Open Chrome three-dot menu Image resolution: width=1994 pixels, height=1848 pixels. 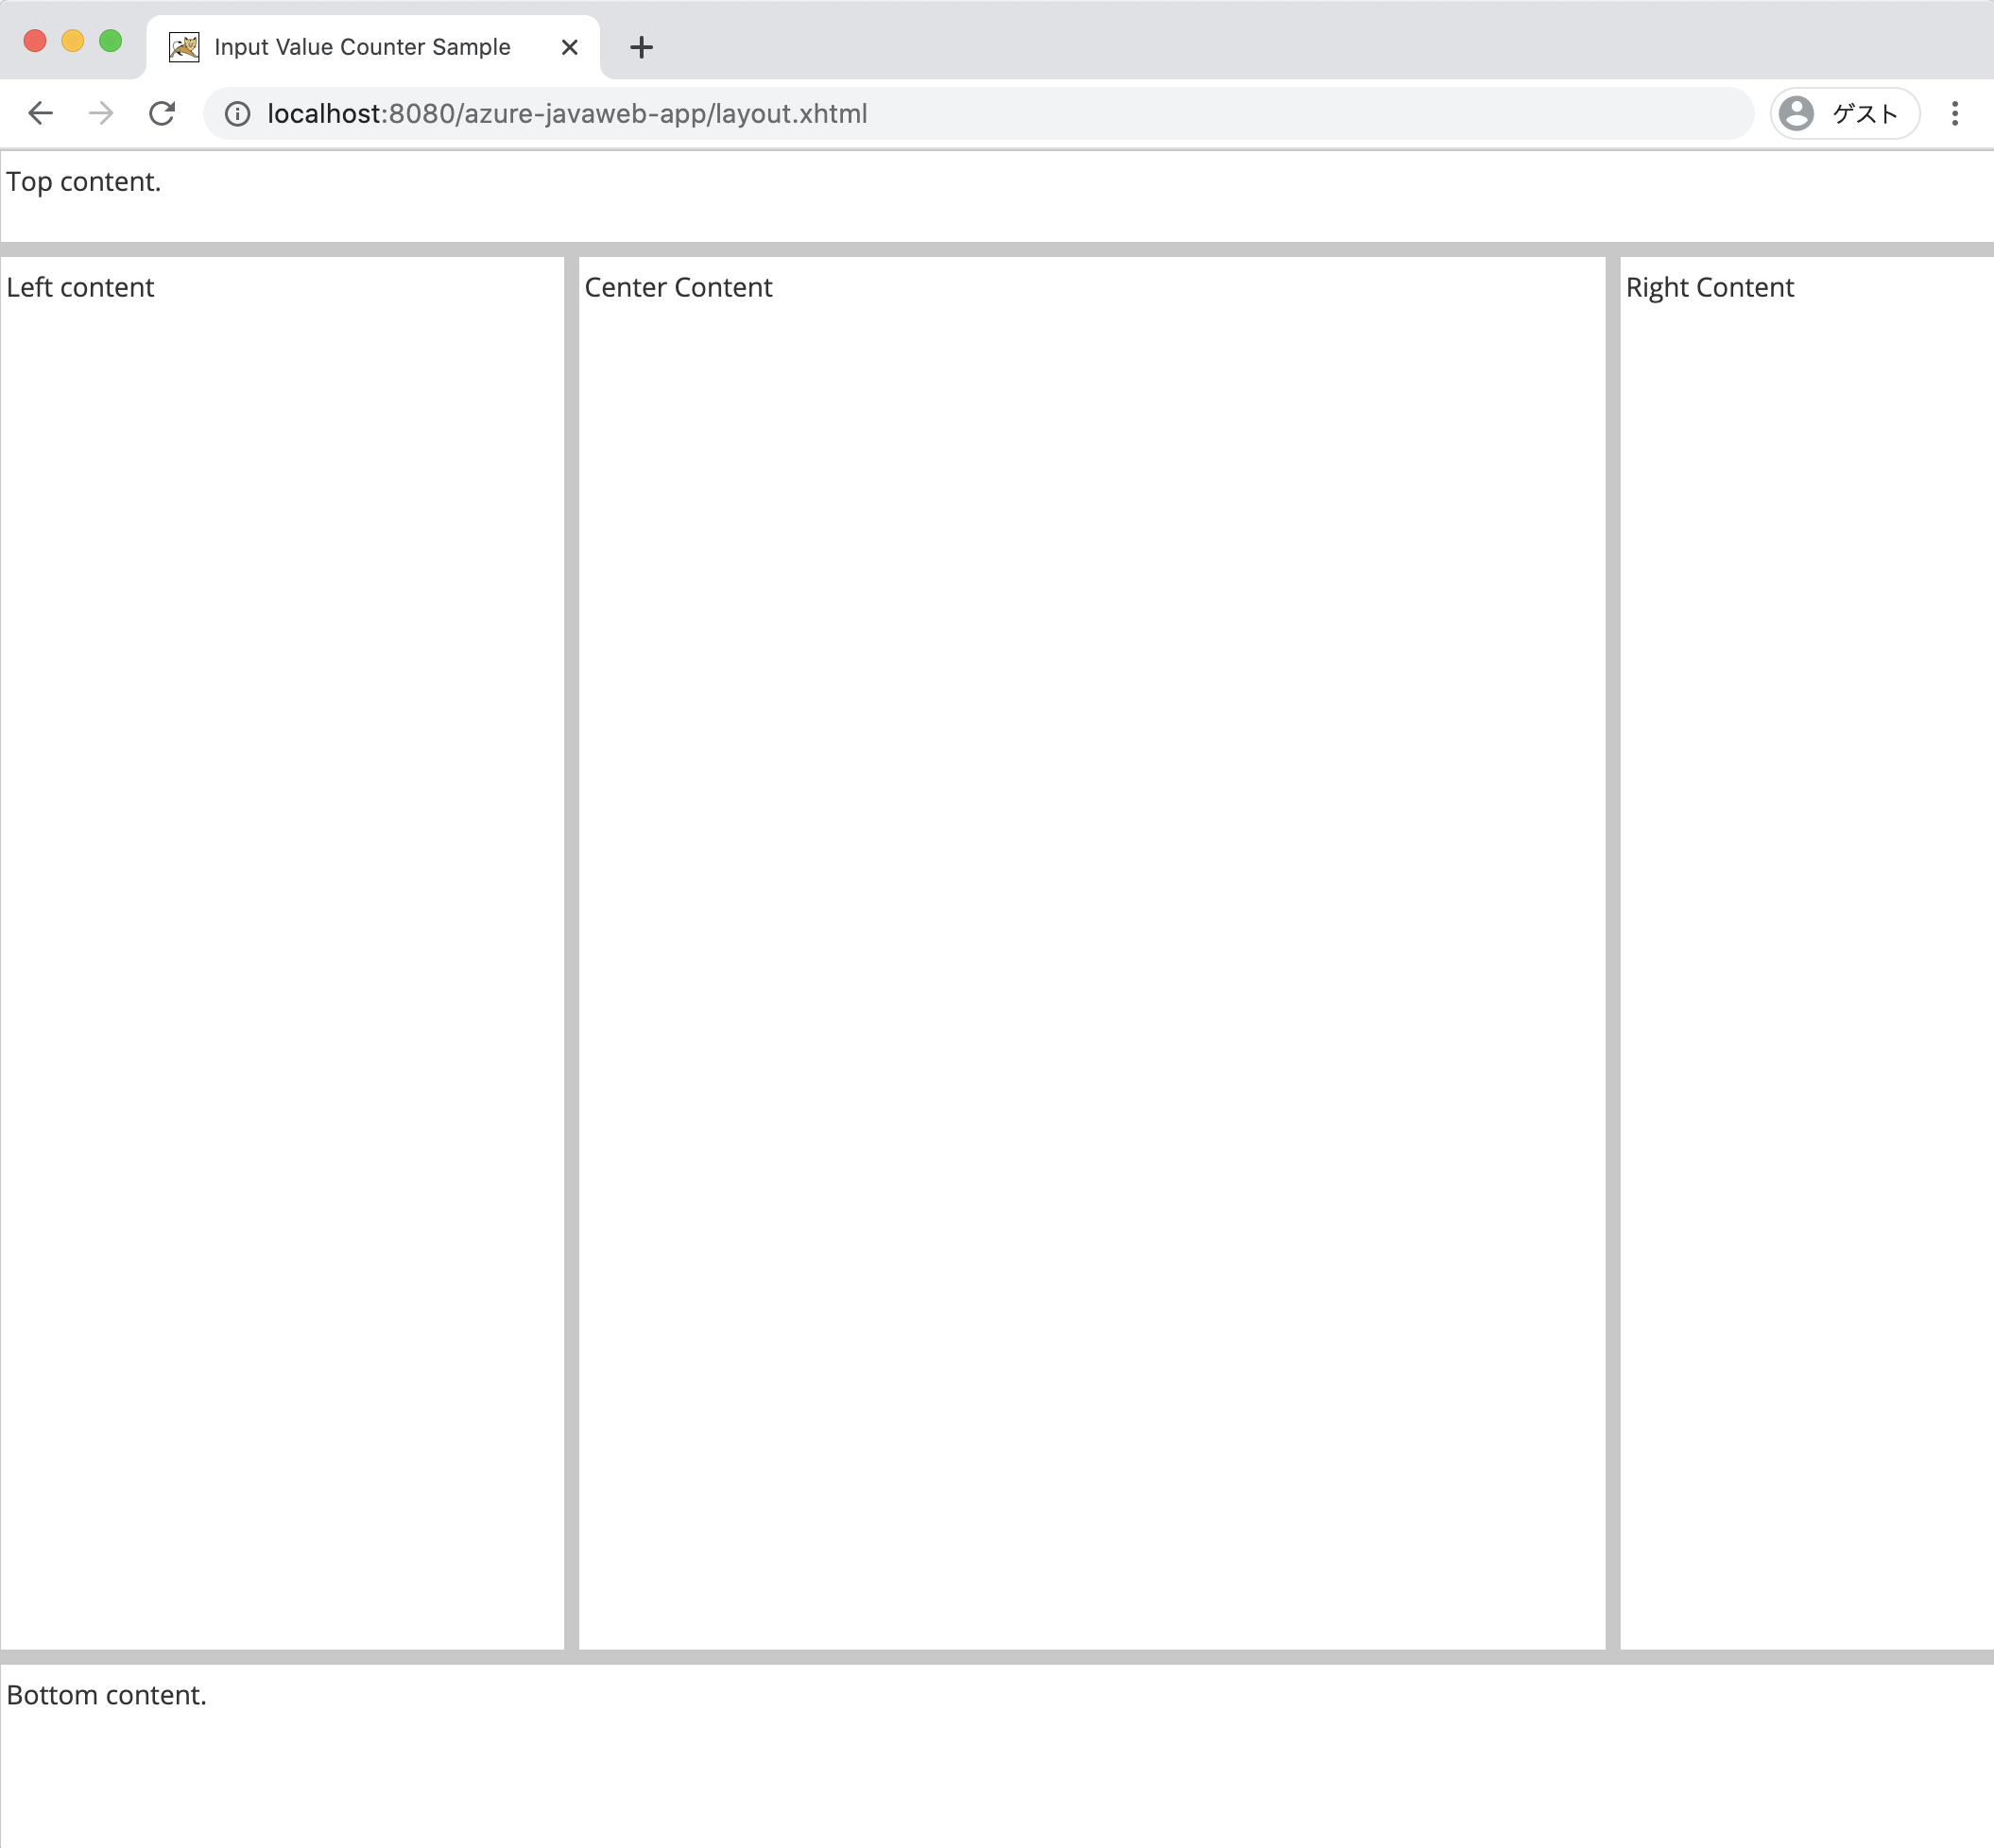click(1954, 113)
